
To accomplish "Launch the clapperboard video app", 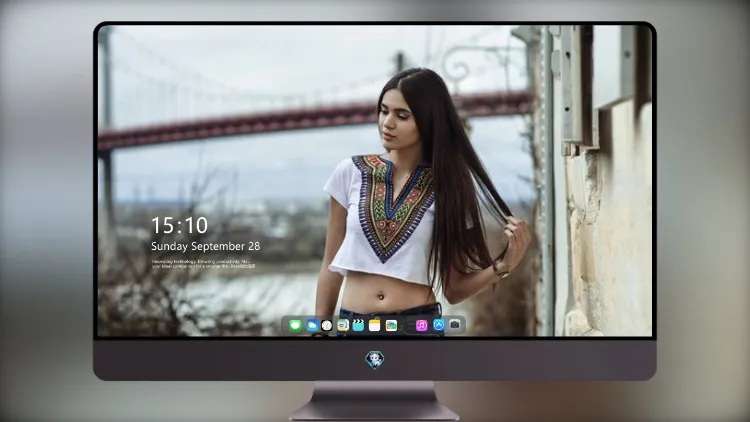I will (x=358, y=326).
